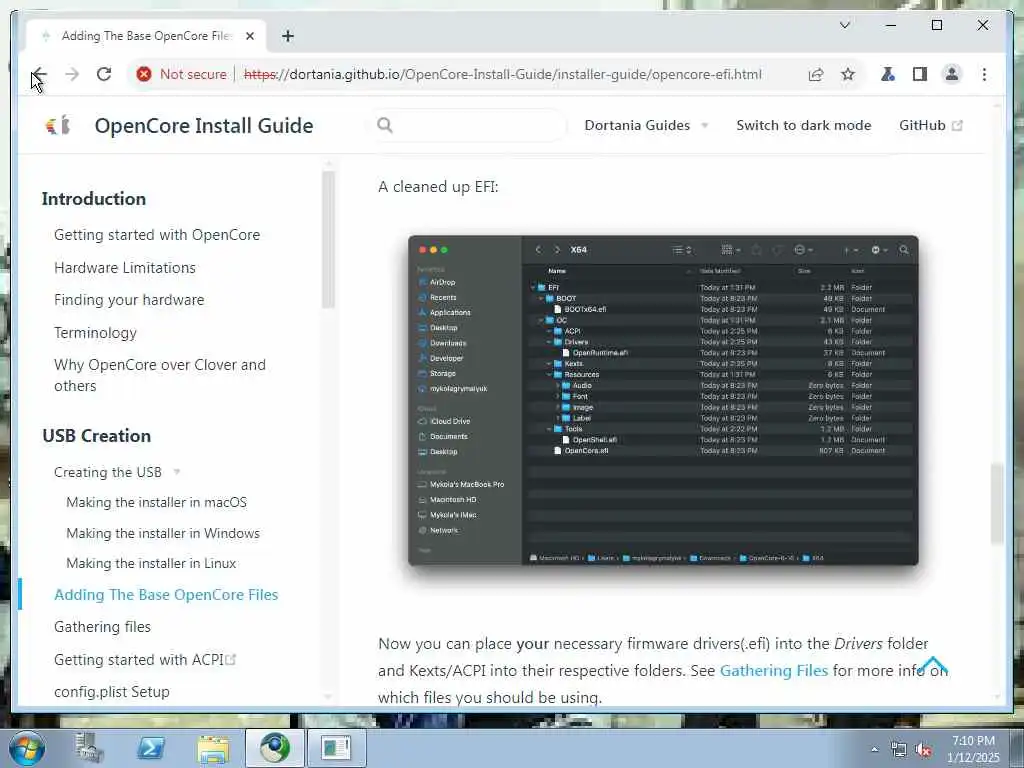
Task: Reload the current page
Action: coord(104,74)
